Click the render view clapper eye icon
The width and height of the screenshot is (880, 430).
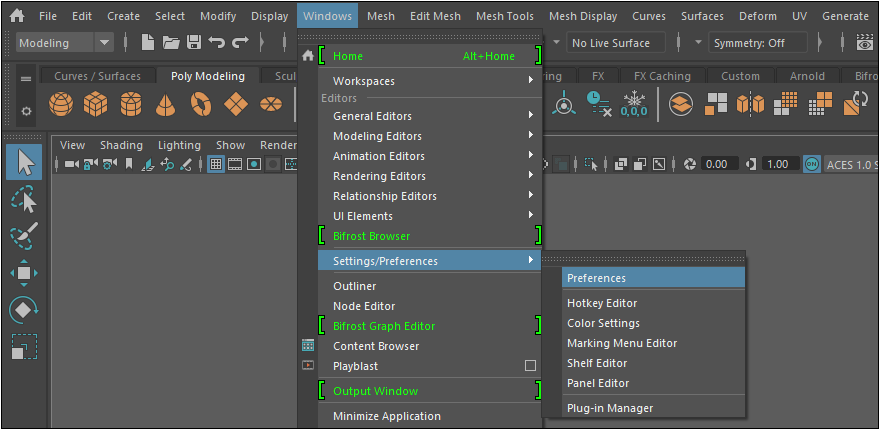tap(865, 43)
